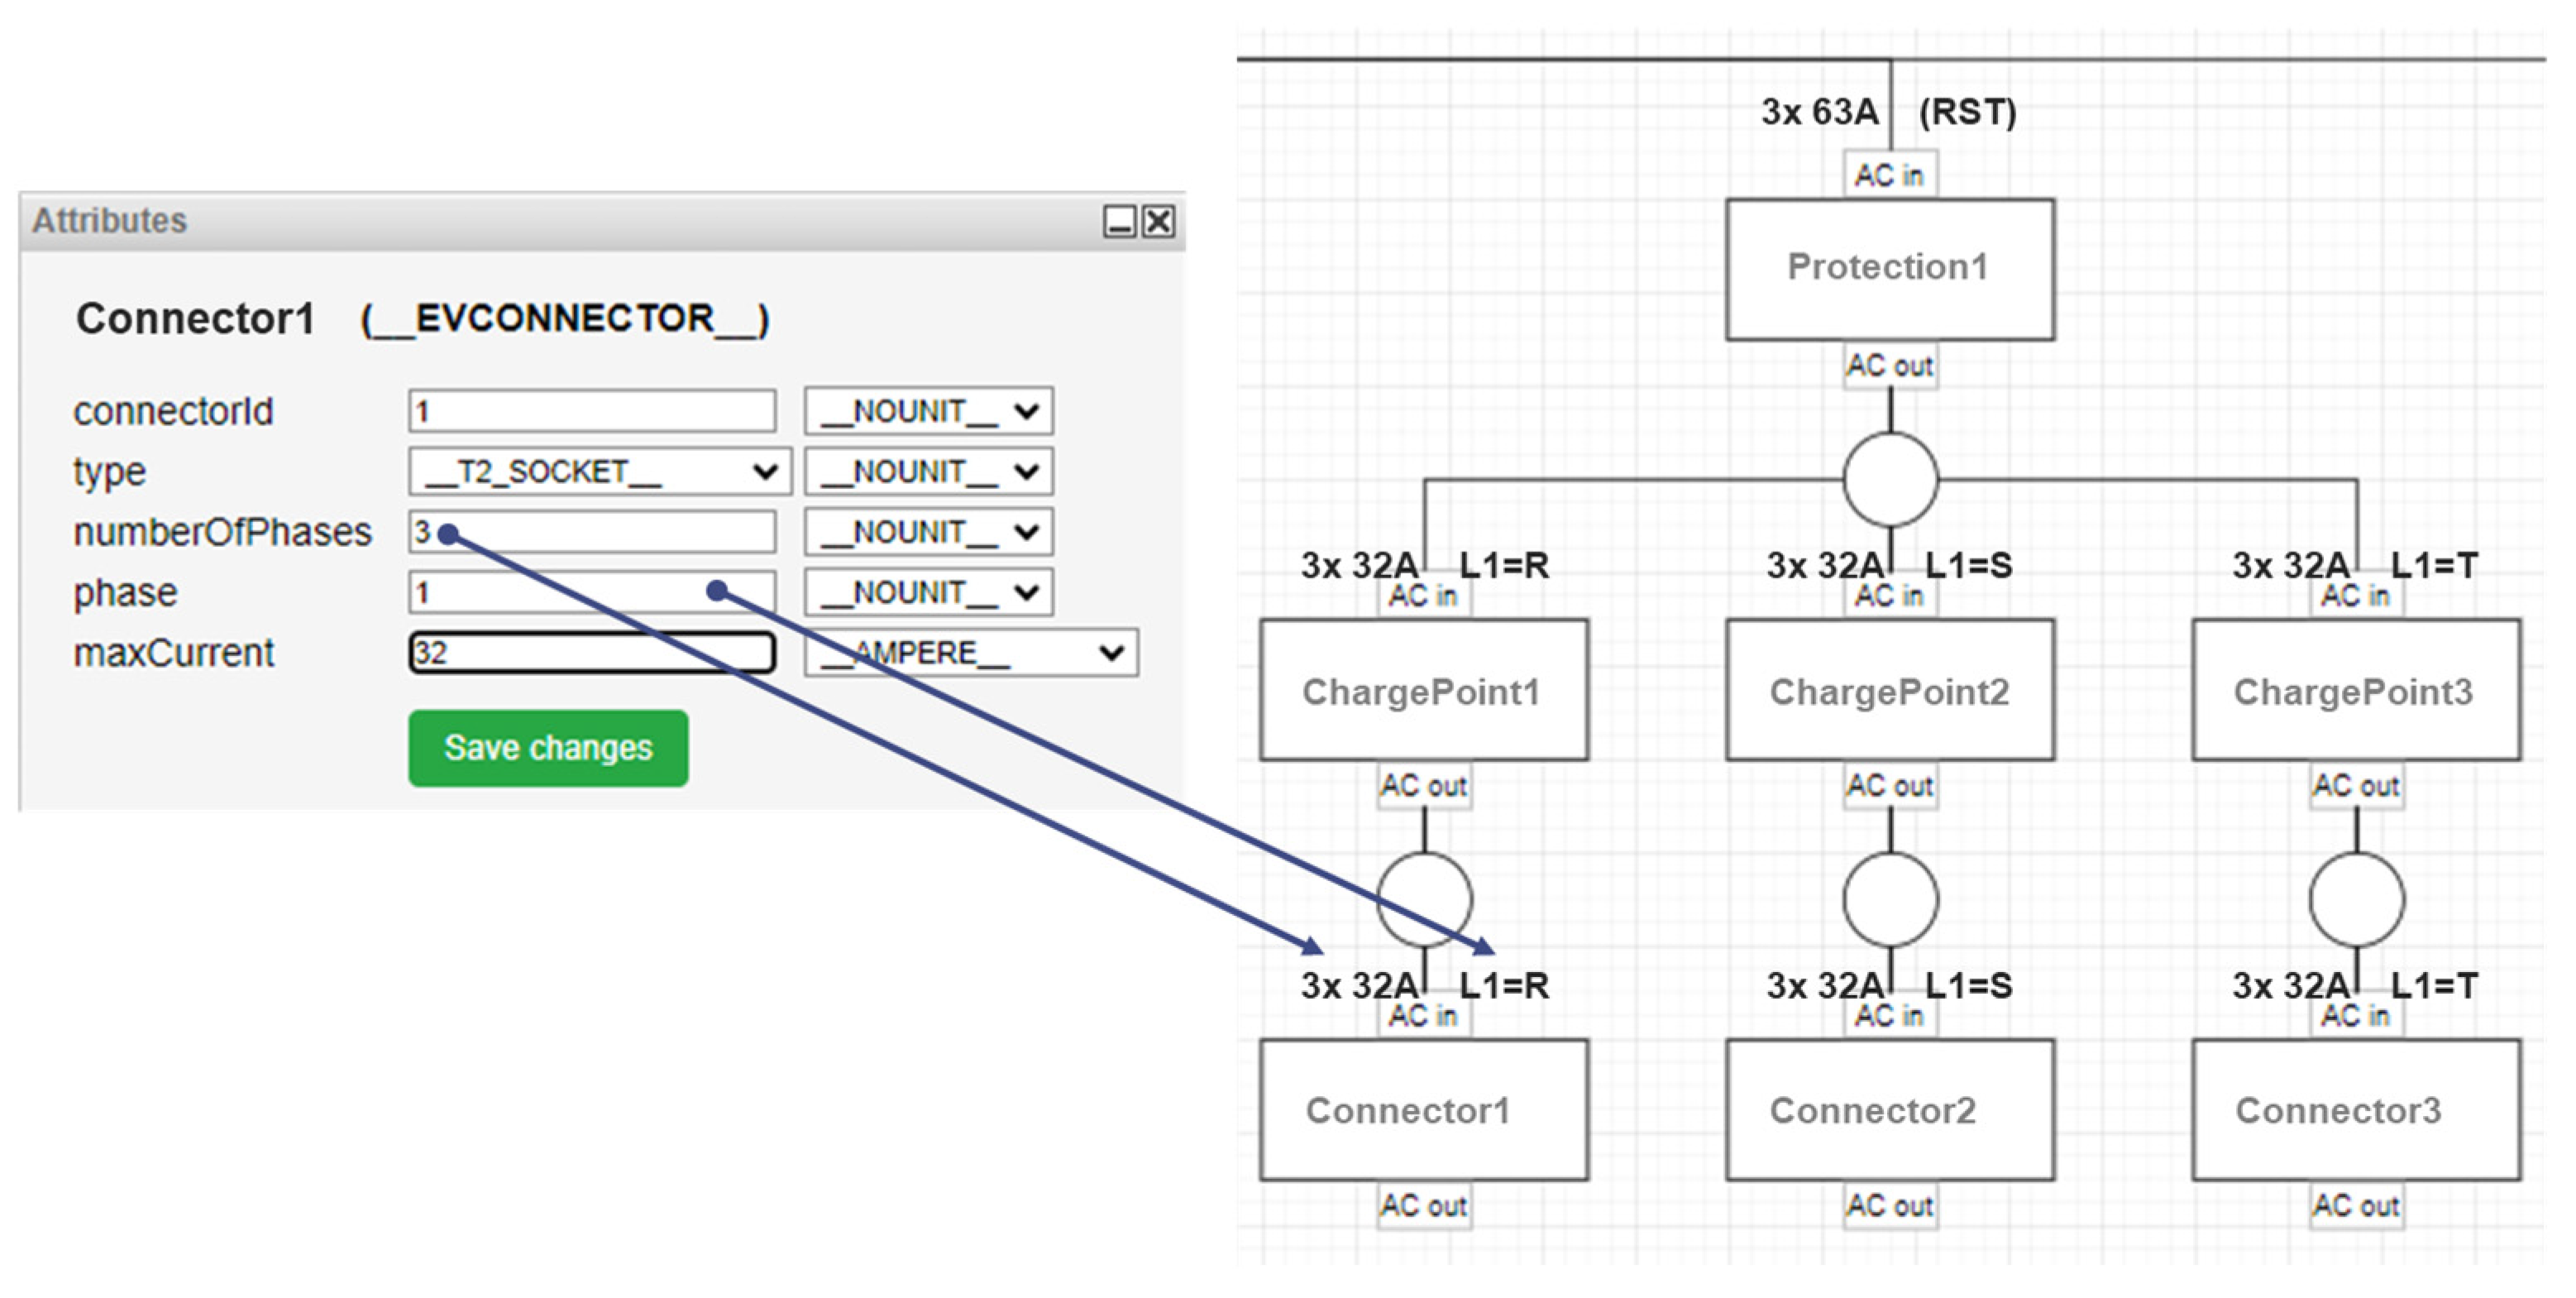Select the ChargePoint3 block
The height and width of the screenshot is (1298, 2576).
pyautogui.click(x=2355, y=691)
